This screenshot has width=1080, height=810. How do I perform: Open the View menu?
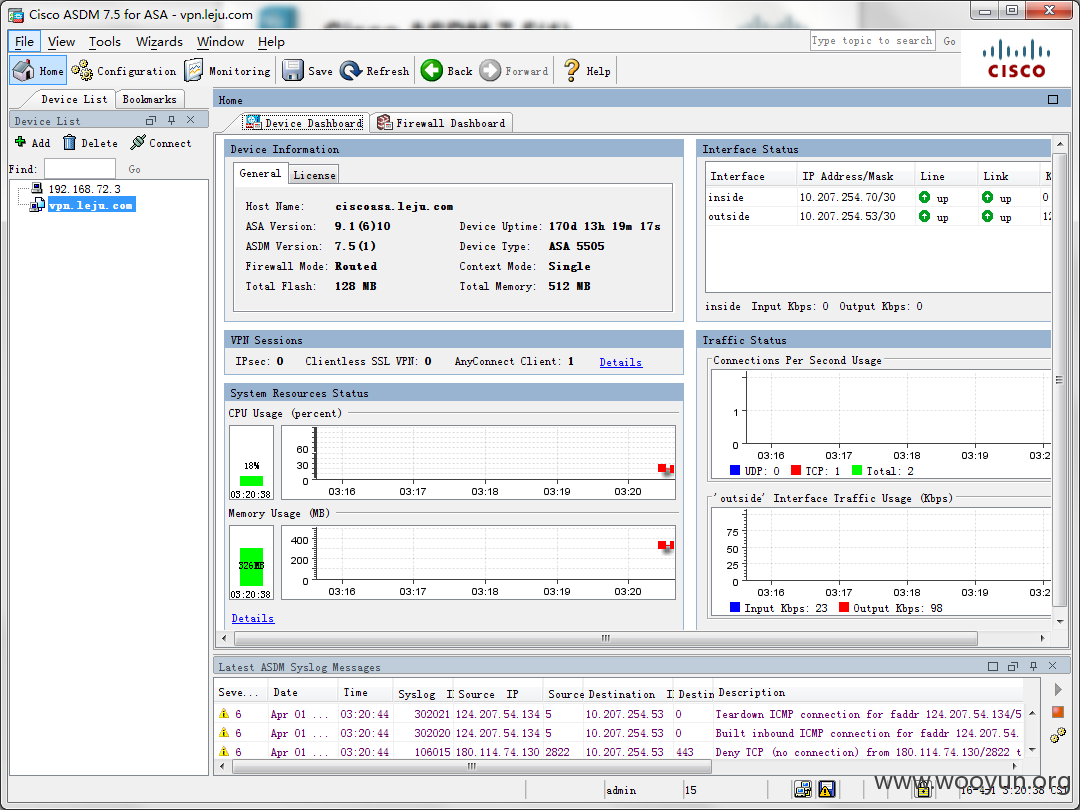61,41
